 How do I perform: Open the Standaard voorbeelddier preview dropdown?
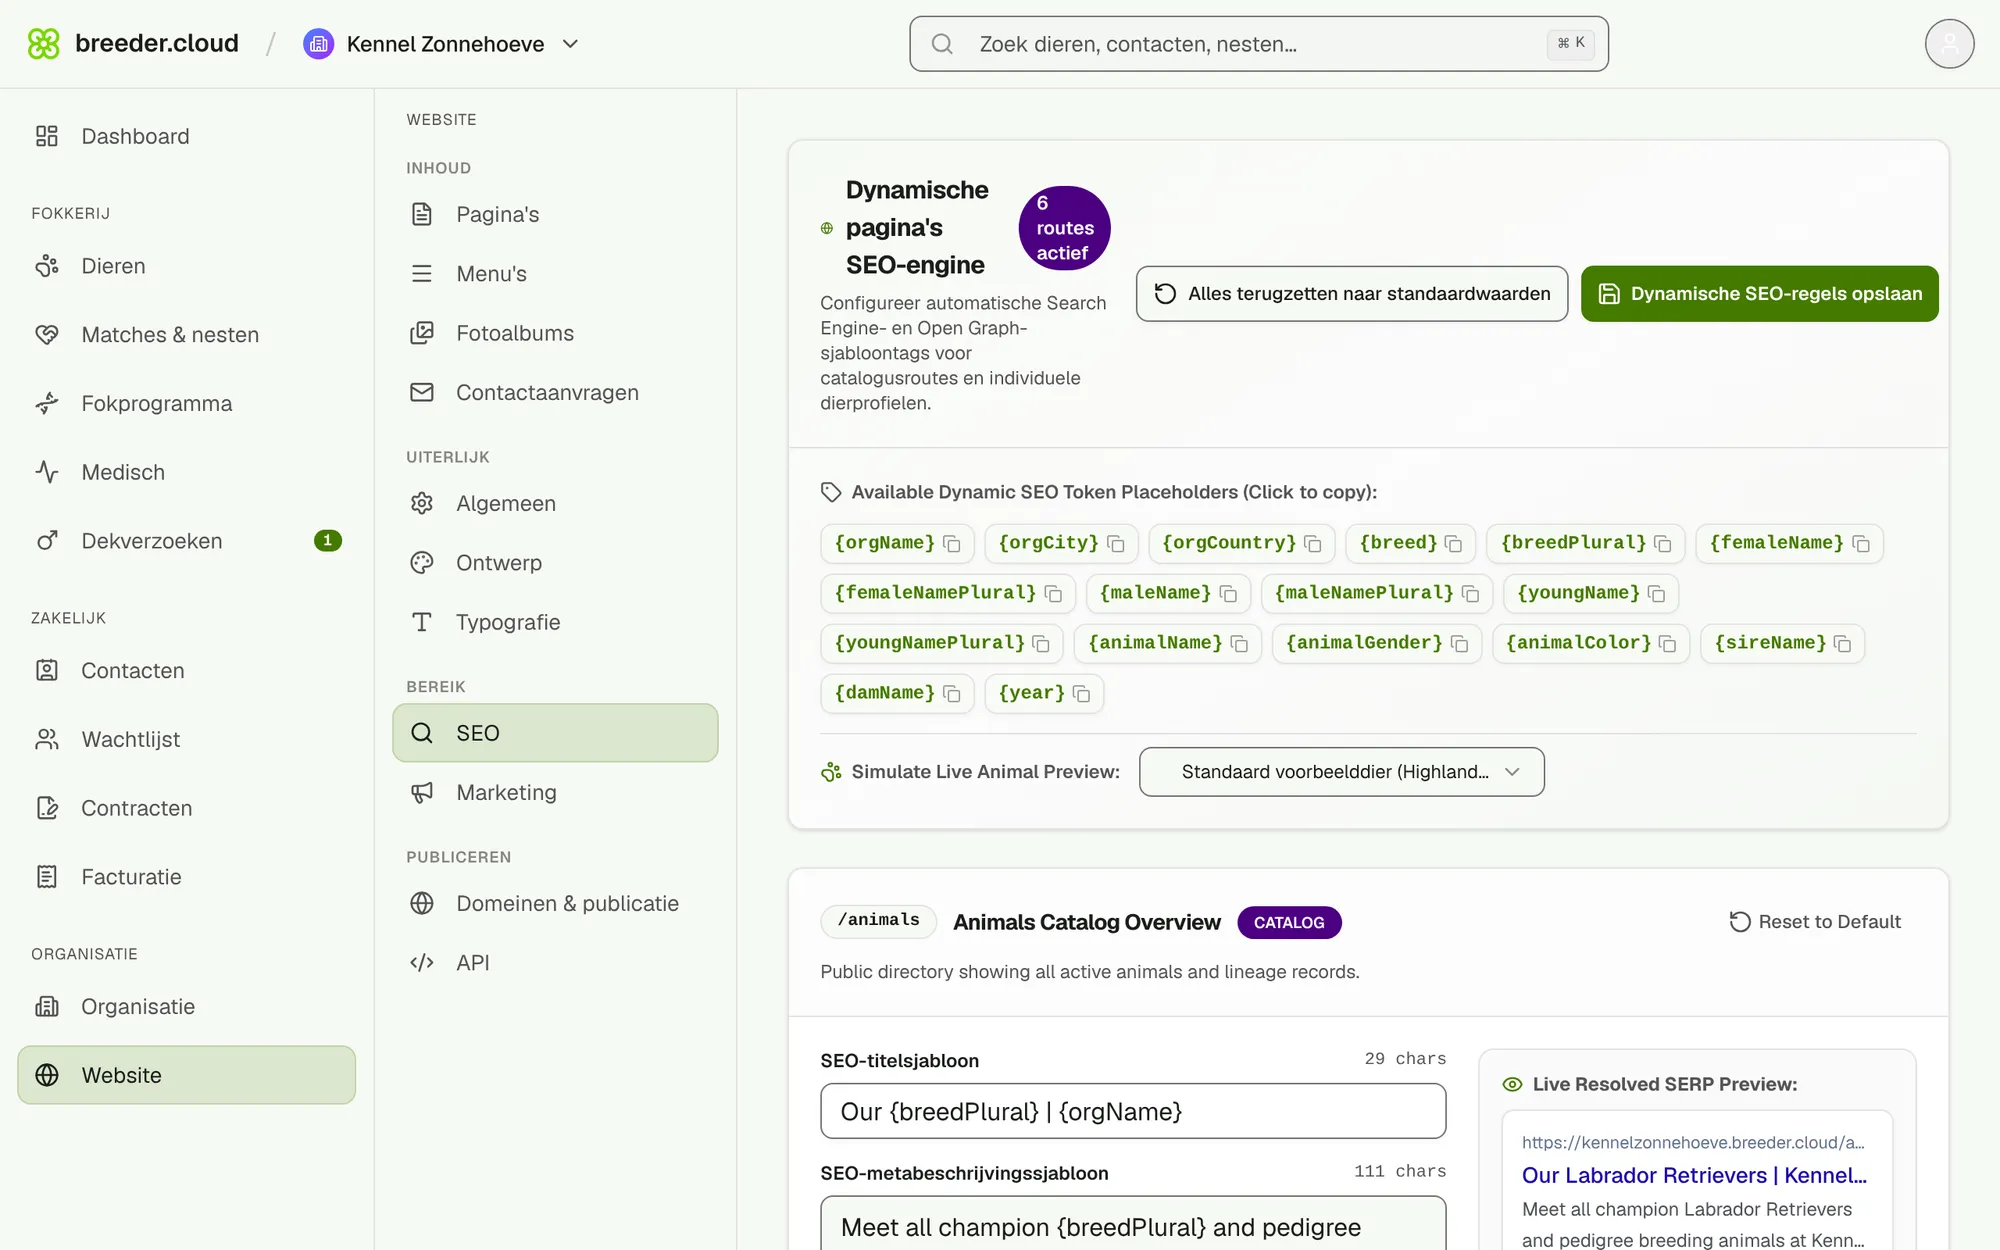pyautogui.click(x=1341, y=772)
